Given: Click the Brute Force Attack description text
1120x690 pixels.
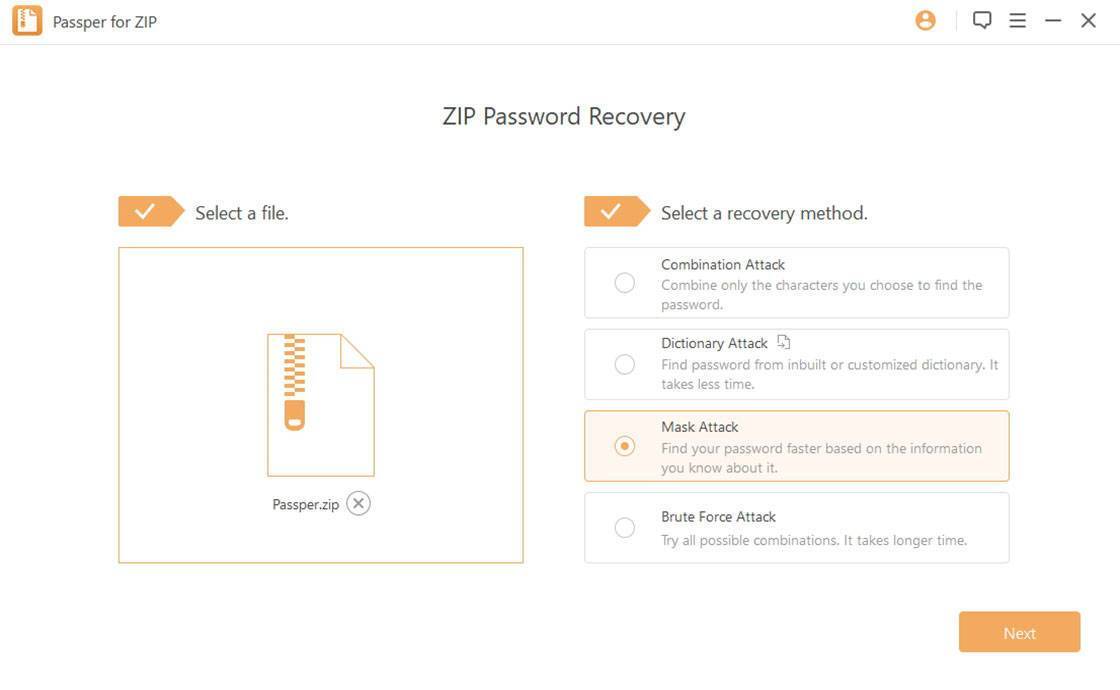Looking at the screenshot, I should pyautogui.click(x=814, y=541).
